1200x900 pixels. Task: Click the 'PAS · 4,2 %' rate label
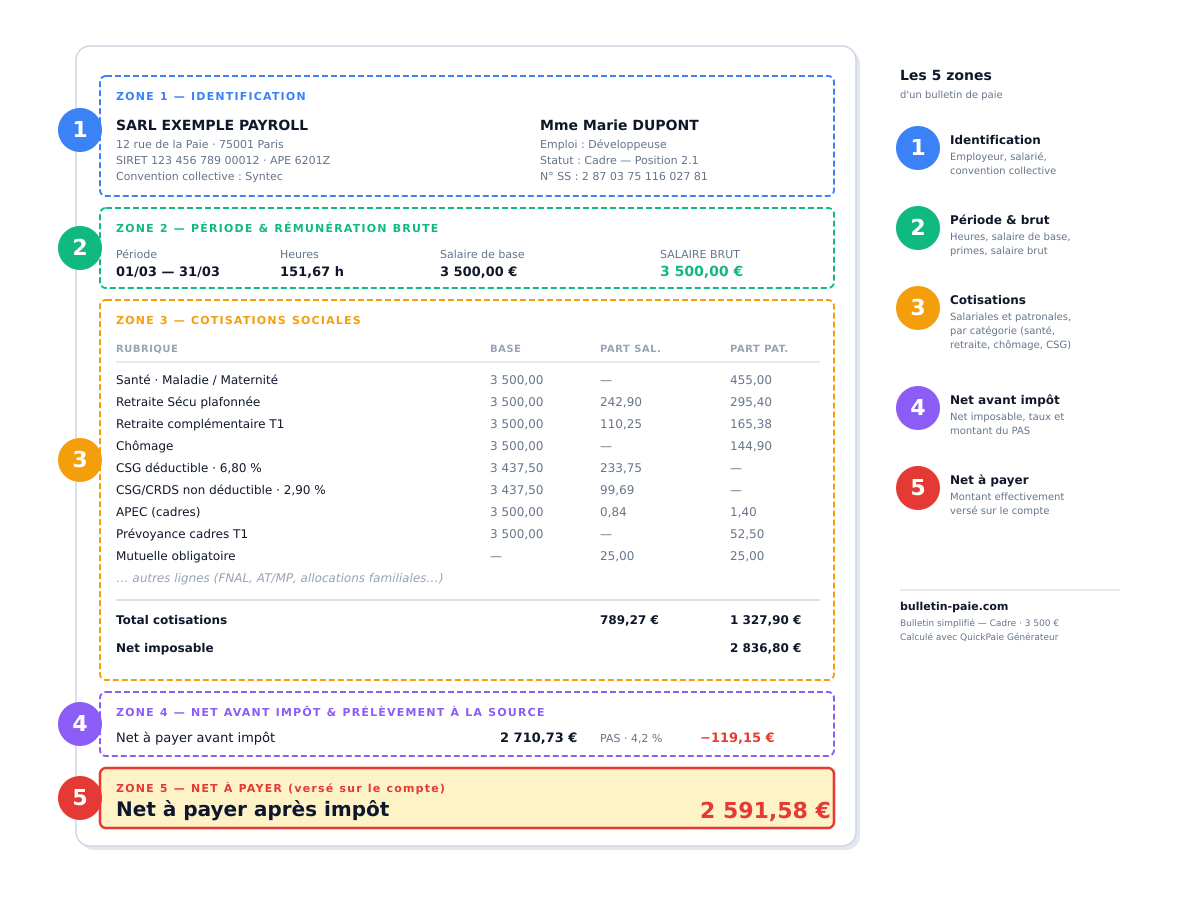point(631,739)
